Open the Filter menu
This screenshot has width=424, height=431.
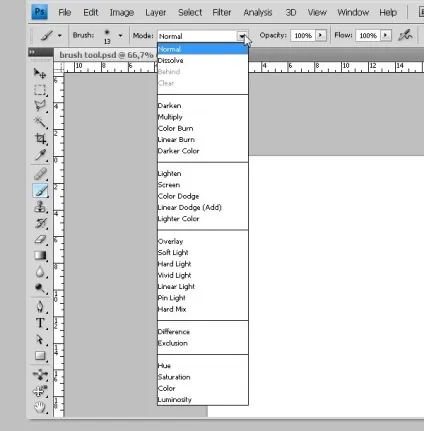222,12
